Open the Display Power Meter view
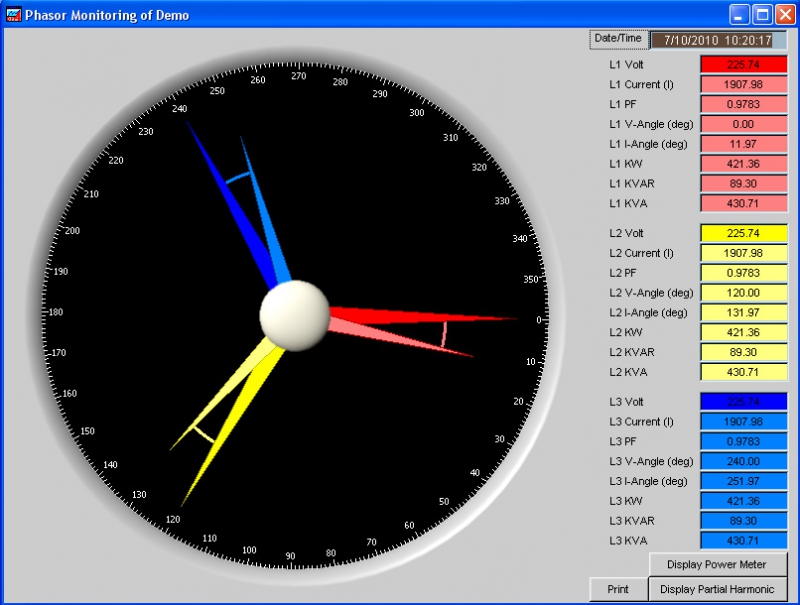This screenshot has height=605, width=800. tap(717, 564)
